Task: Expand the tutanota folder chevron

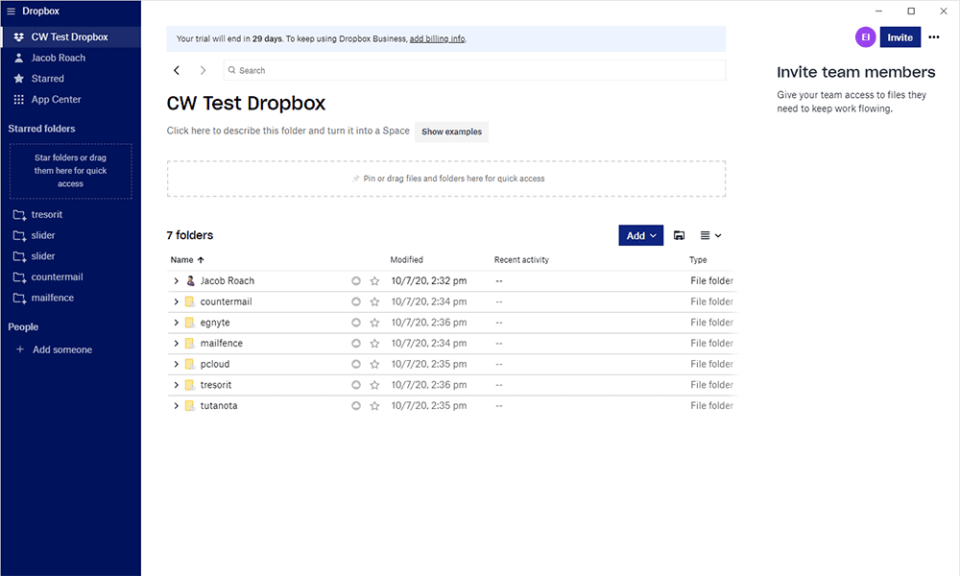Action: tap(176, 406)
